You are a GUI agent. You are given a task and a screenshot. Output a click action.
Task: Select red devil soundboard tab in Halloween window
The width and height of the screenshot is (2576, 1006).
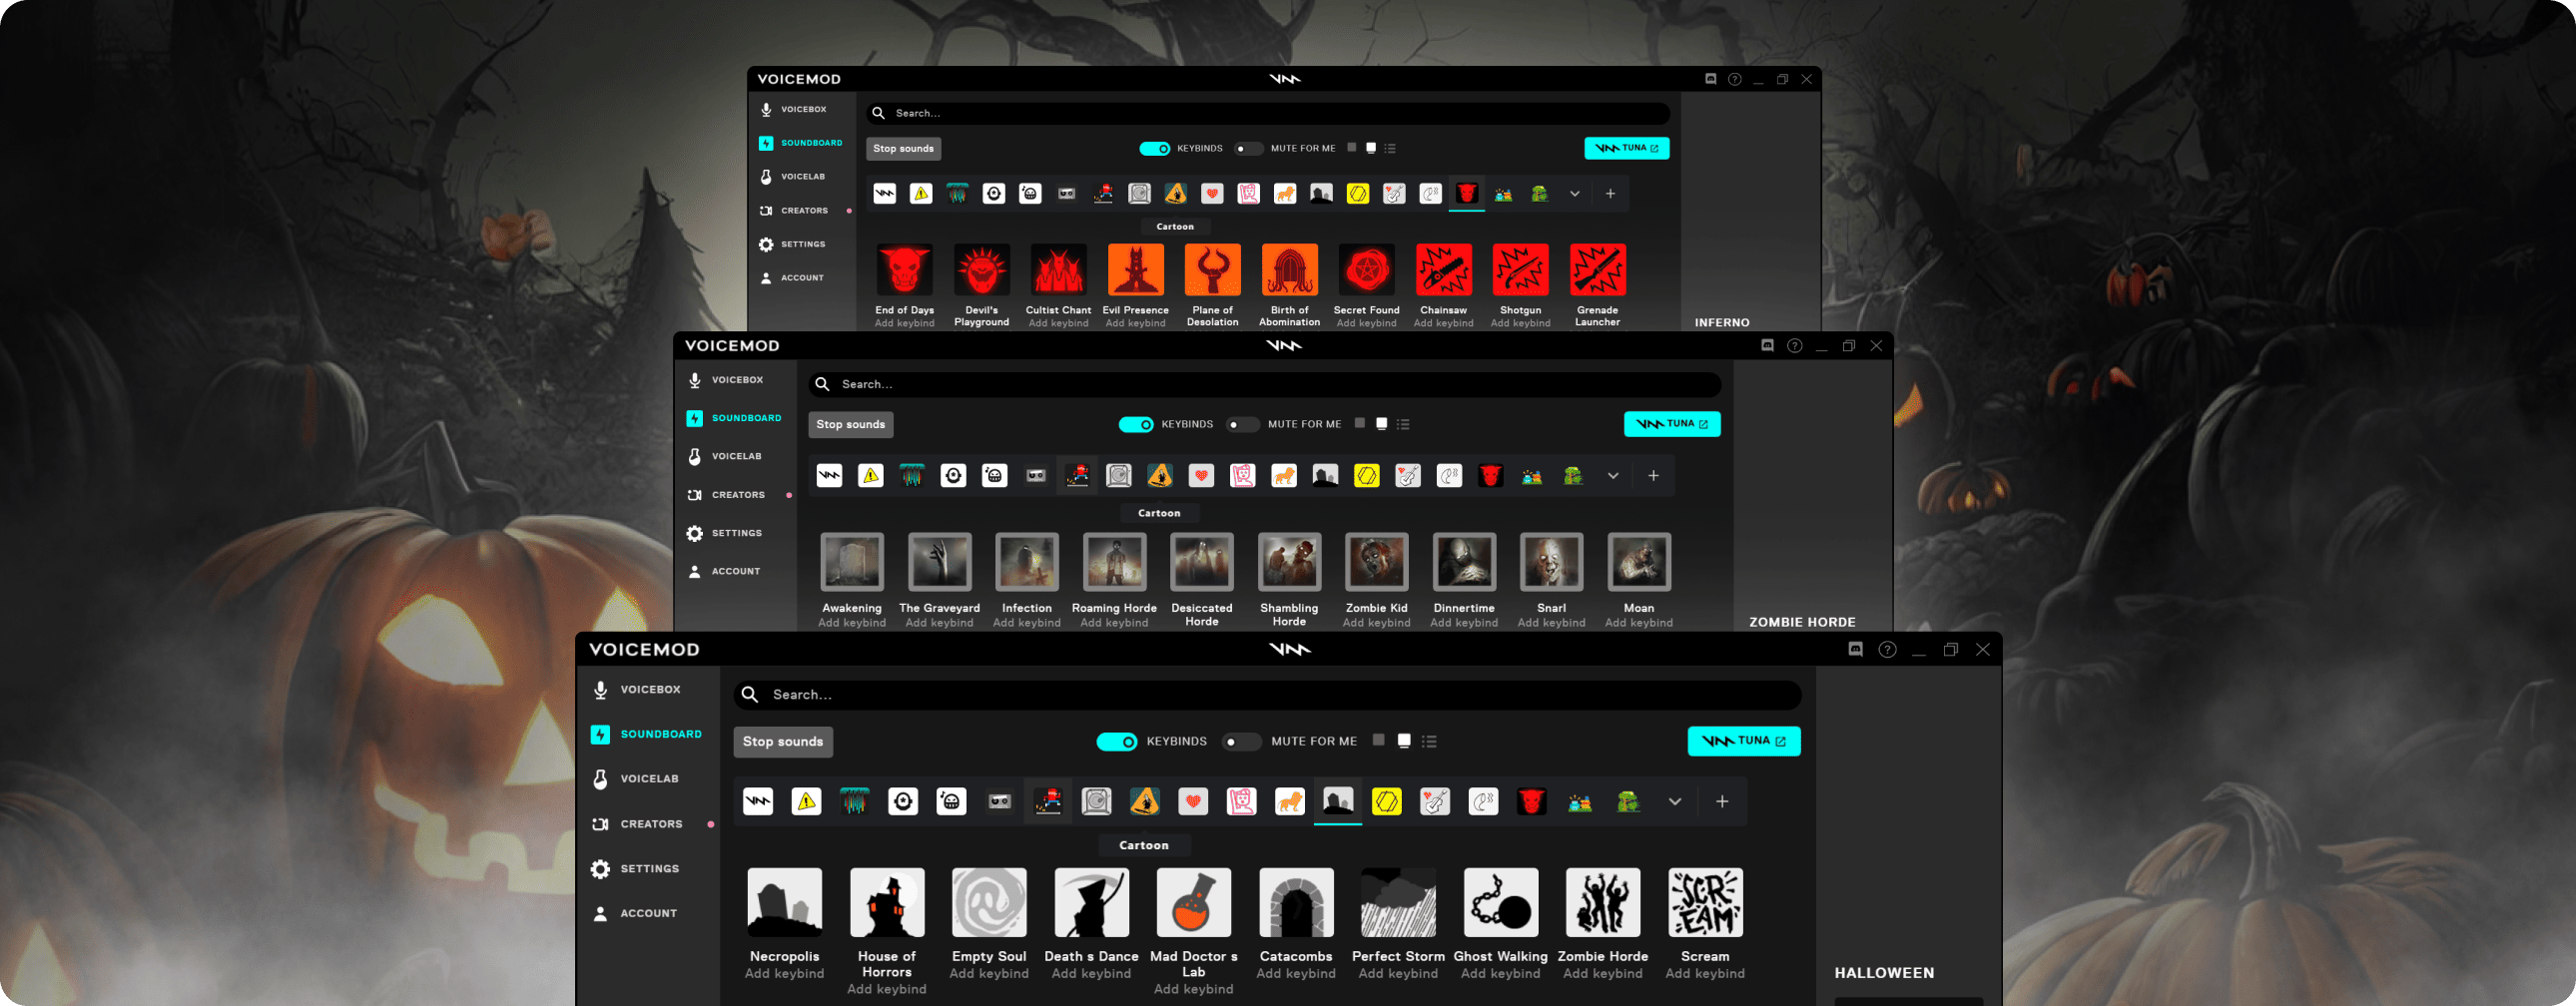click(1531, 802)
